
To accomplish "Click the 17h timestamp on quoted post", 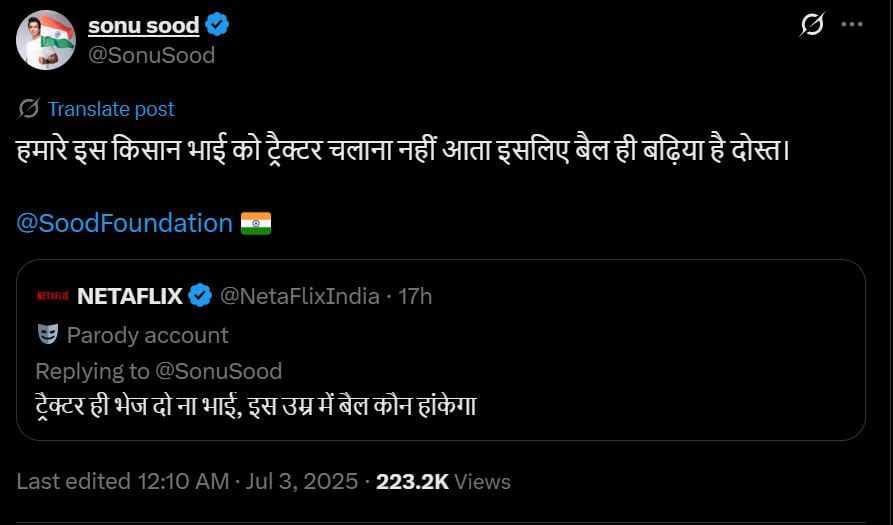I will pyautogui.click(x=415, y=296).
